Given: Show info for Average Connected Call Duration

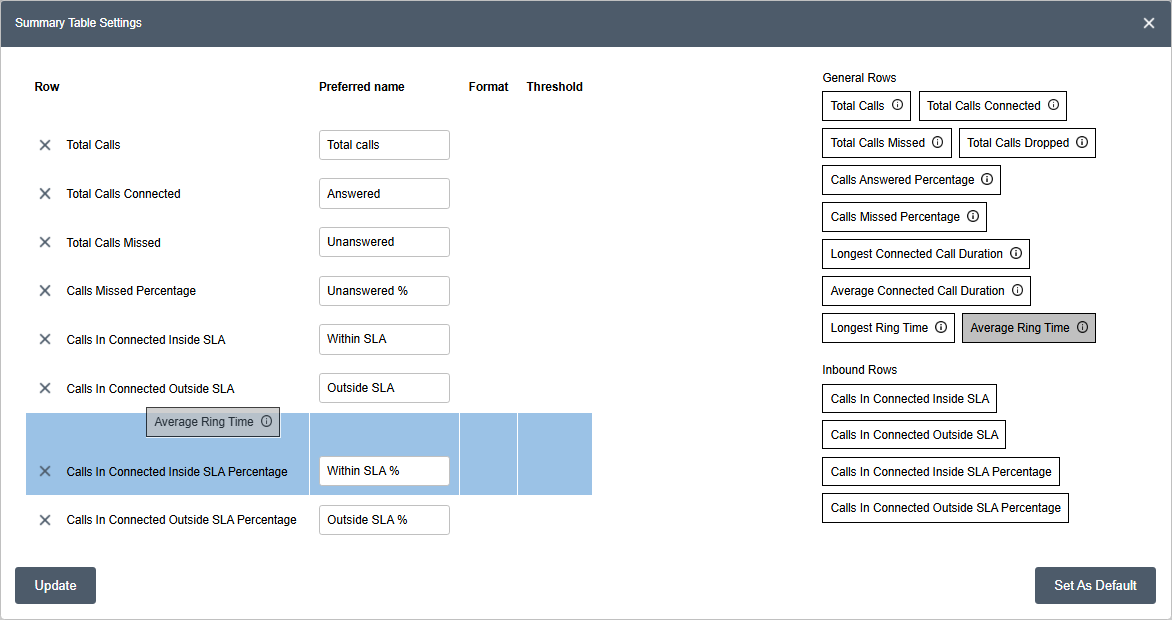Looking at the screenshot, I should coord(1017,290).
